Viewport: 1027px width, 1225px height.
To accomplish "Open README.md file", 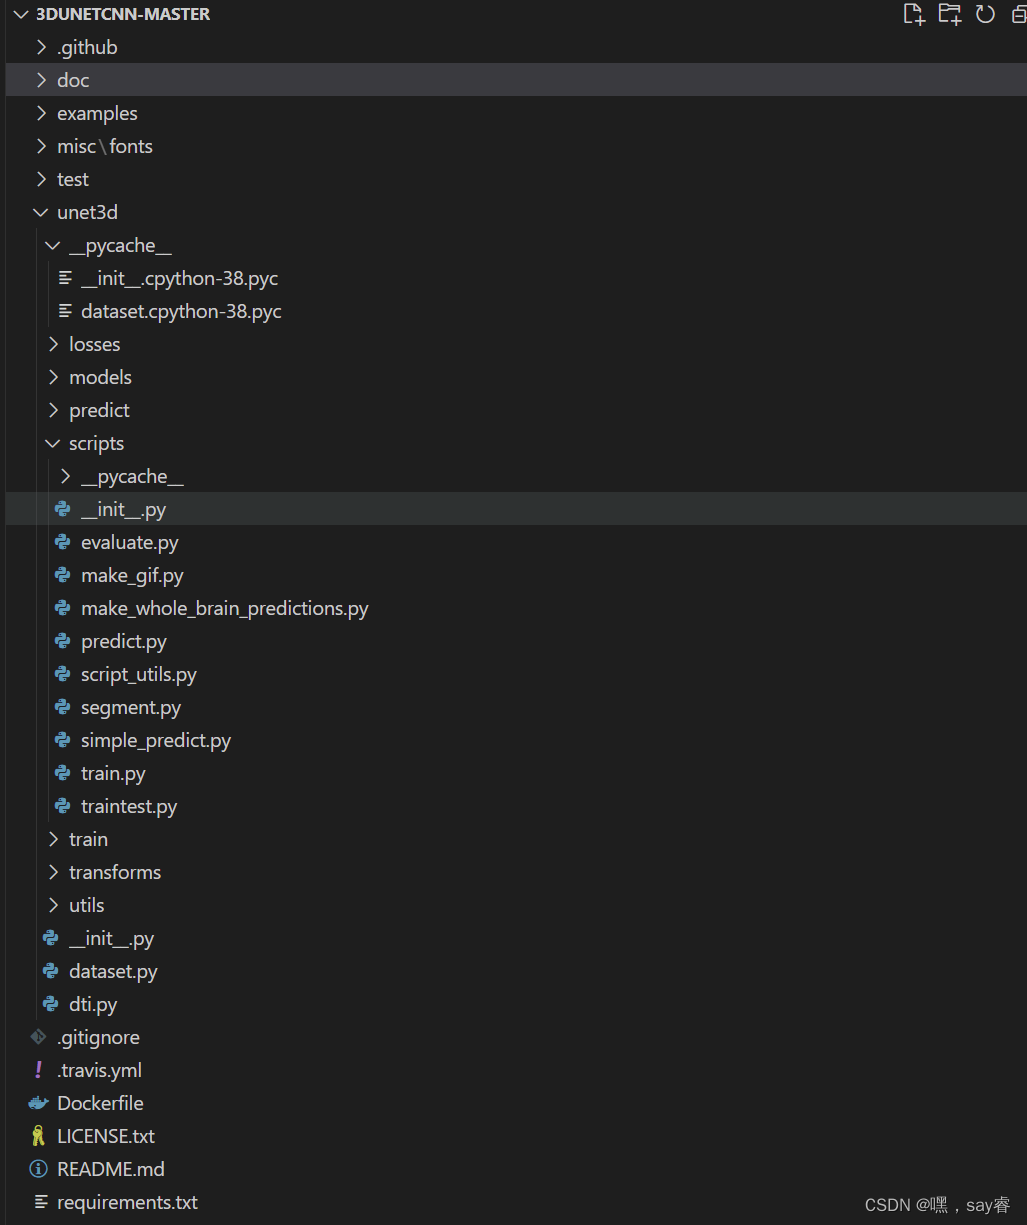I will [111, 1169].
